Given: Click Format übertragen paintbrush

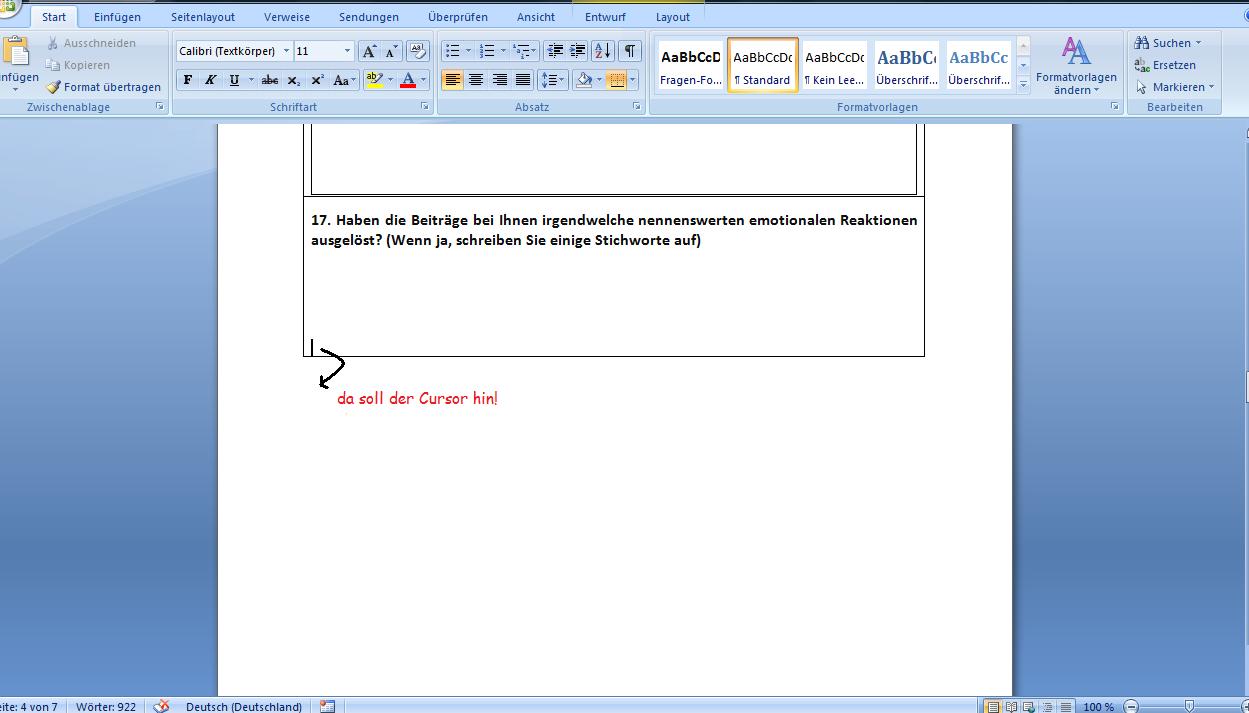Looking at the screenshot, I should pyautogui.click(x=103, y=87).
